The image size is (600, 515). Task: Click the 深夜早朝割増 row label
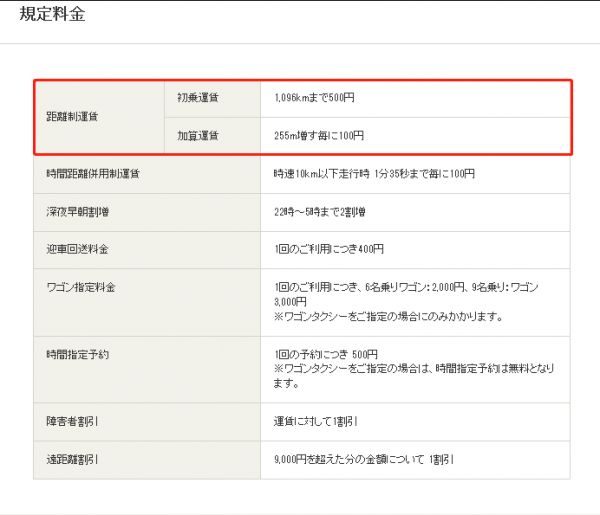point(79,211)
